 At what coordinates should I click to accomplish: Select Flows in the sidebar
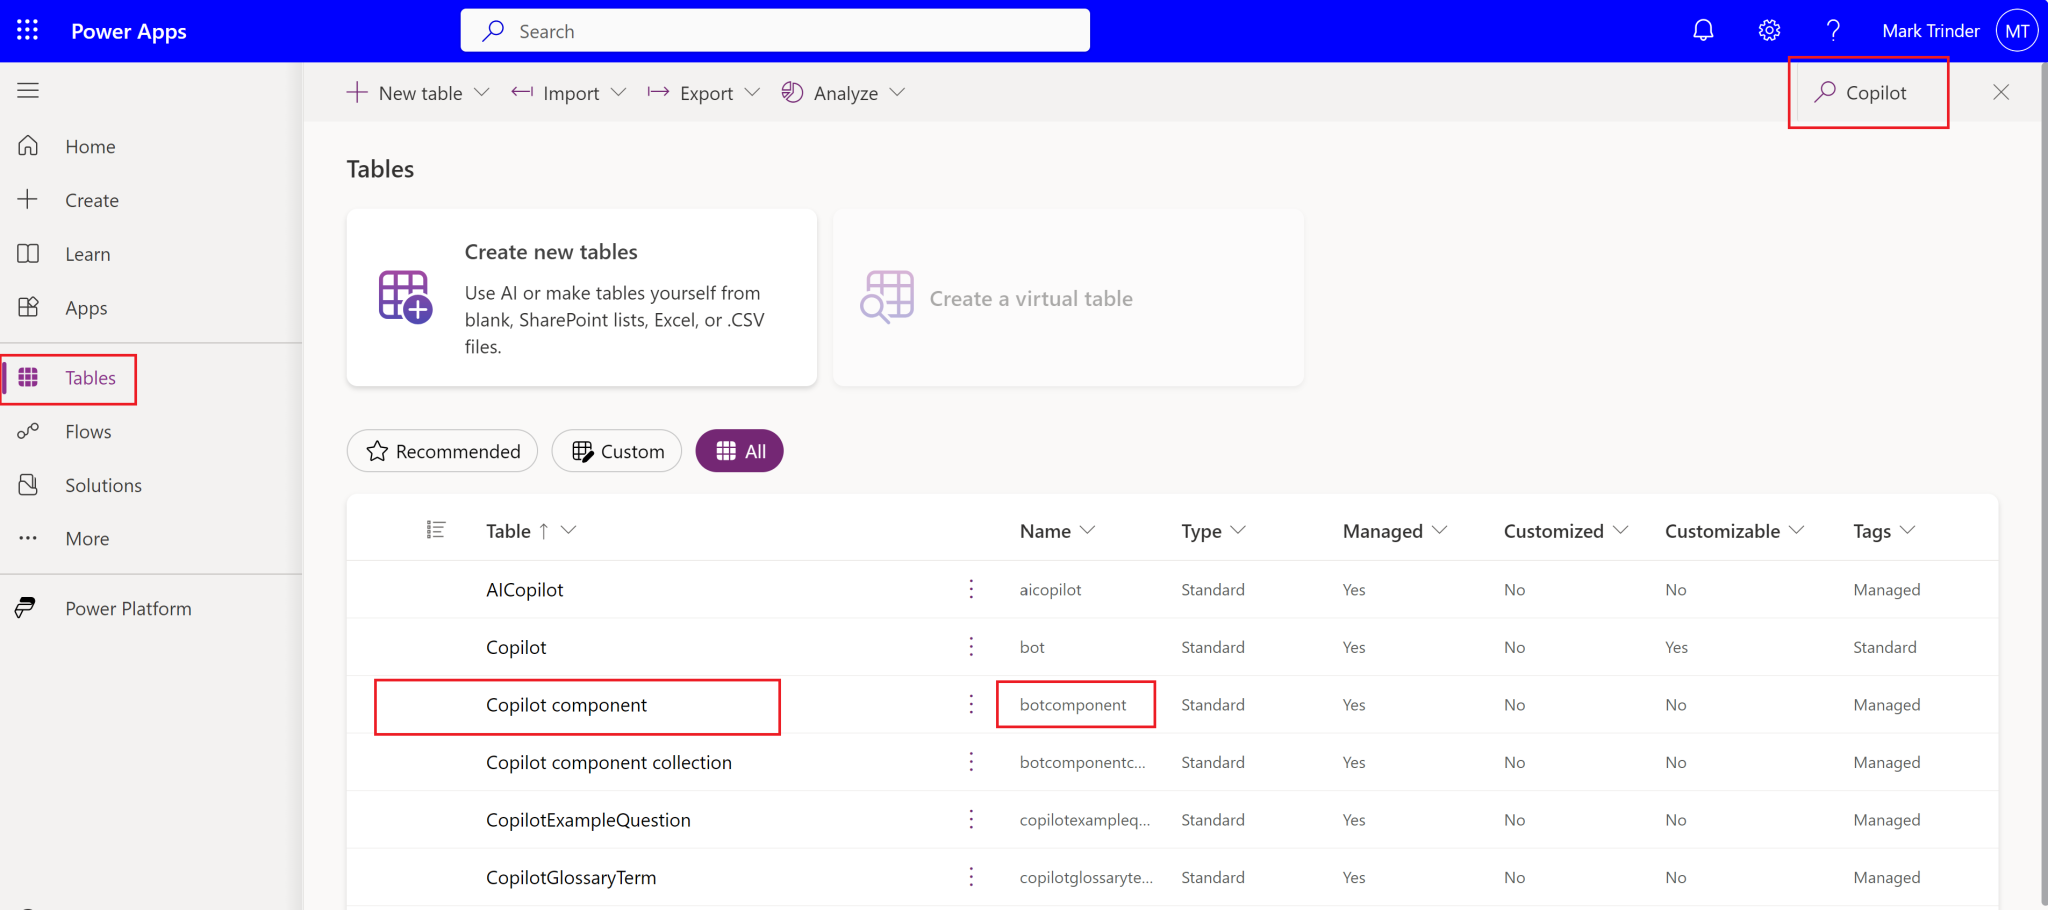(87, 431)
